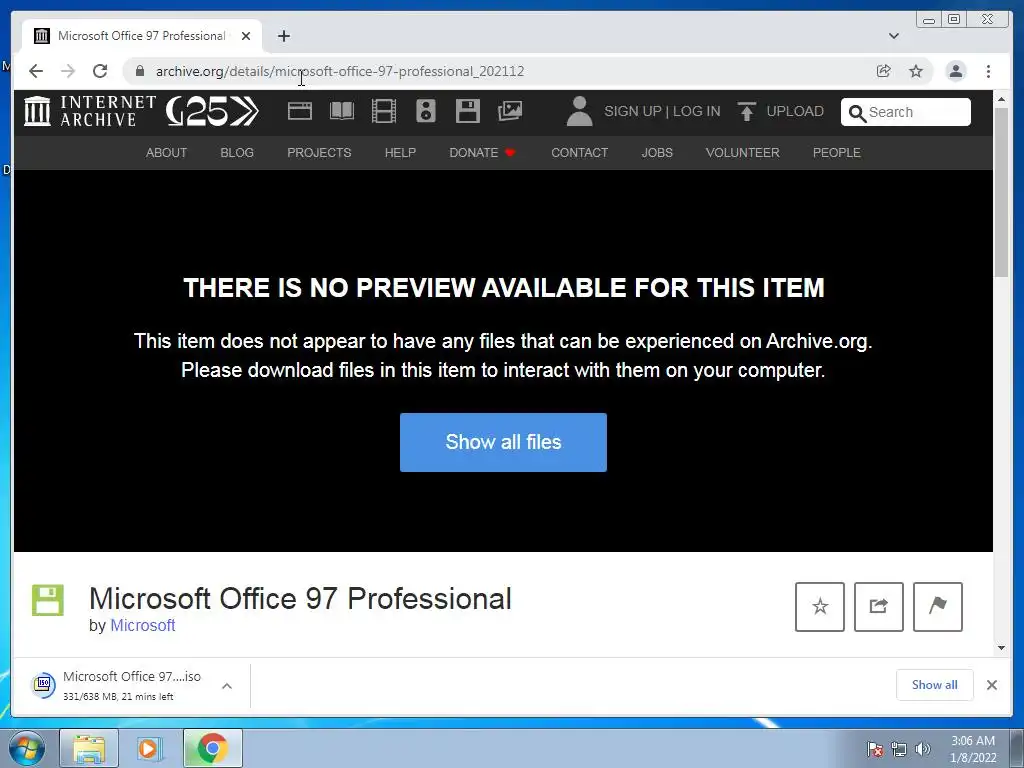Open the Video filmstrip icon

point(383,111)
